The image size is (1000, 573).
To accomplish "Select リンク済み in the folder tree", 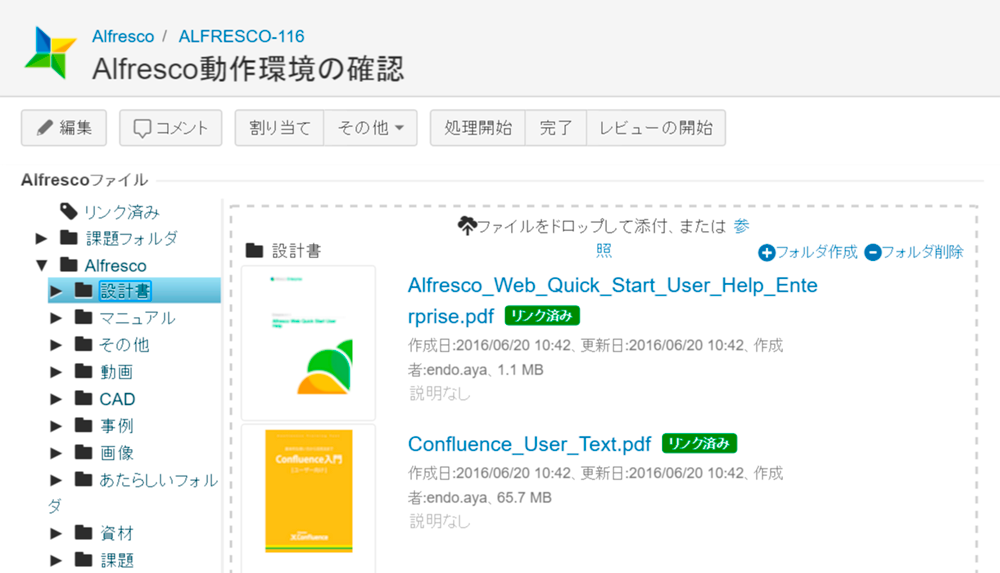I will [x=122, y=211].
